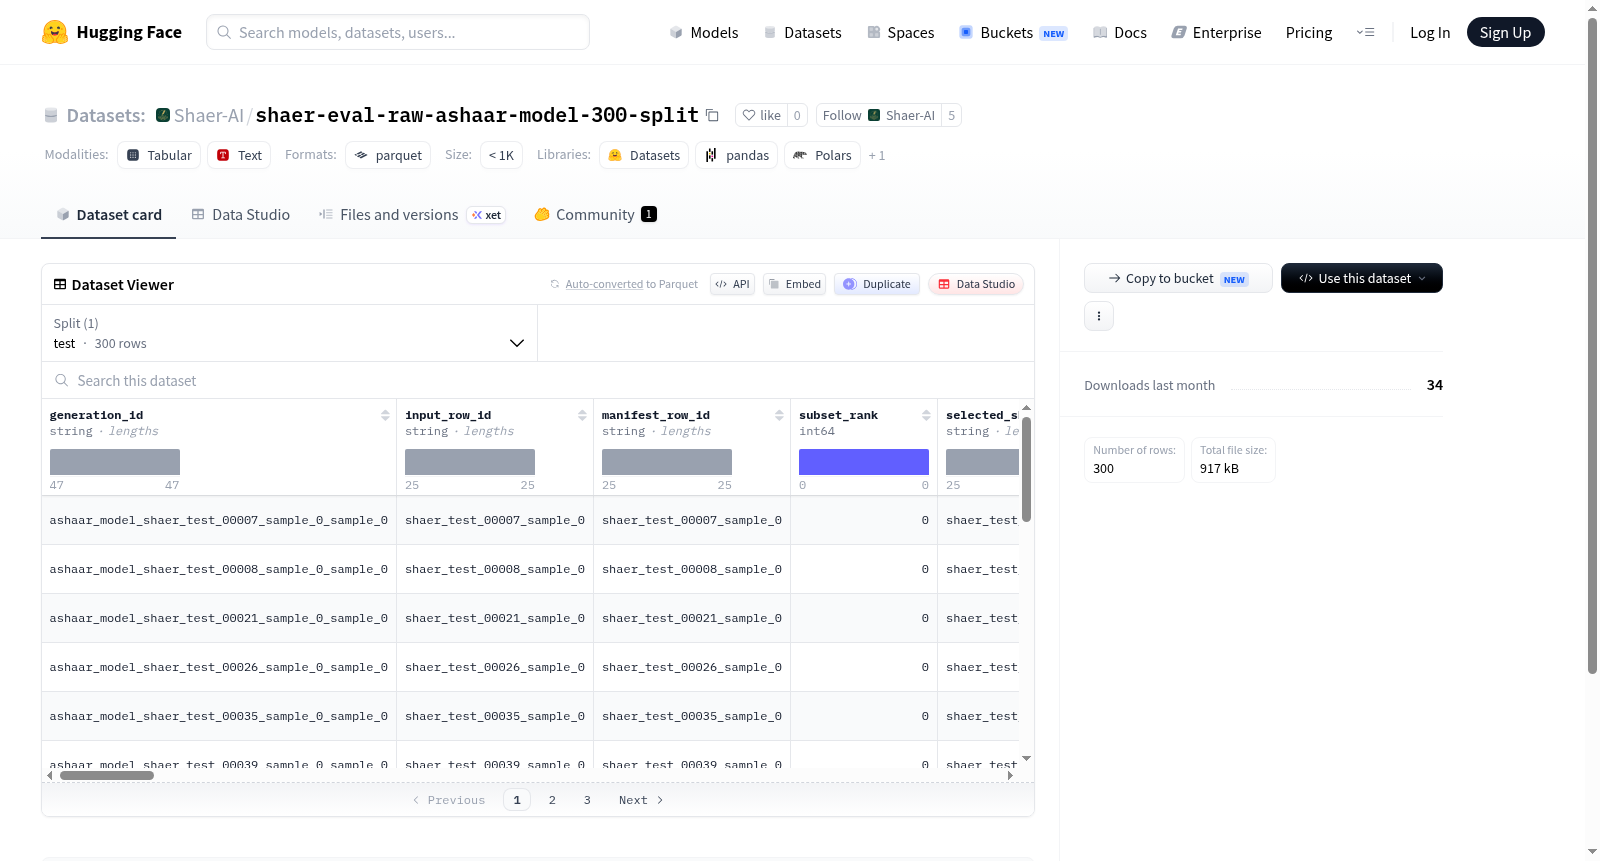Open the navigation overflow menu icon

[1365, 32]
